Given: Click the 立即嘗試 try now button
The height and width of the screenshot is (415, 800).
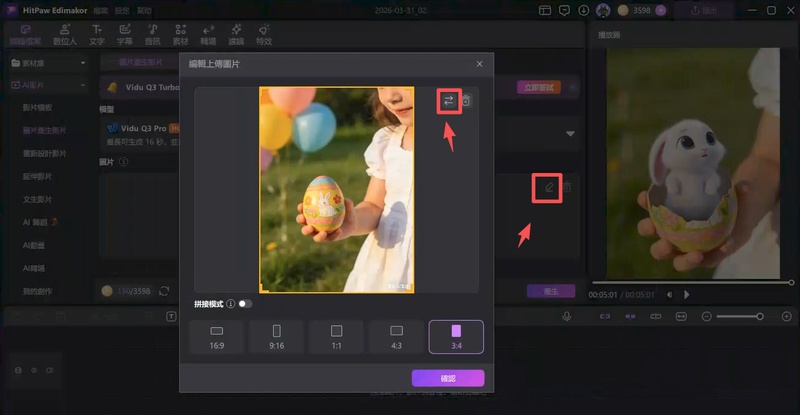Looking at the screenshot, I should point(539,87).
